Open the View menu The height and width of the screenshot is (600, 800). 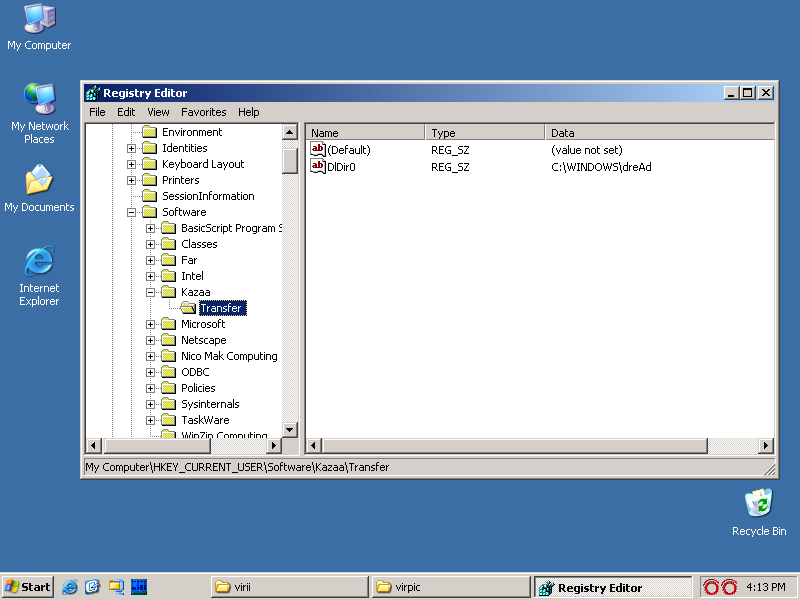[x=158, y=112]
